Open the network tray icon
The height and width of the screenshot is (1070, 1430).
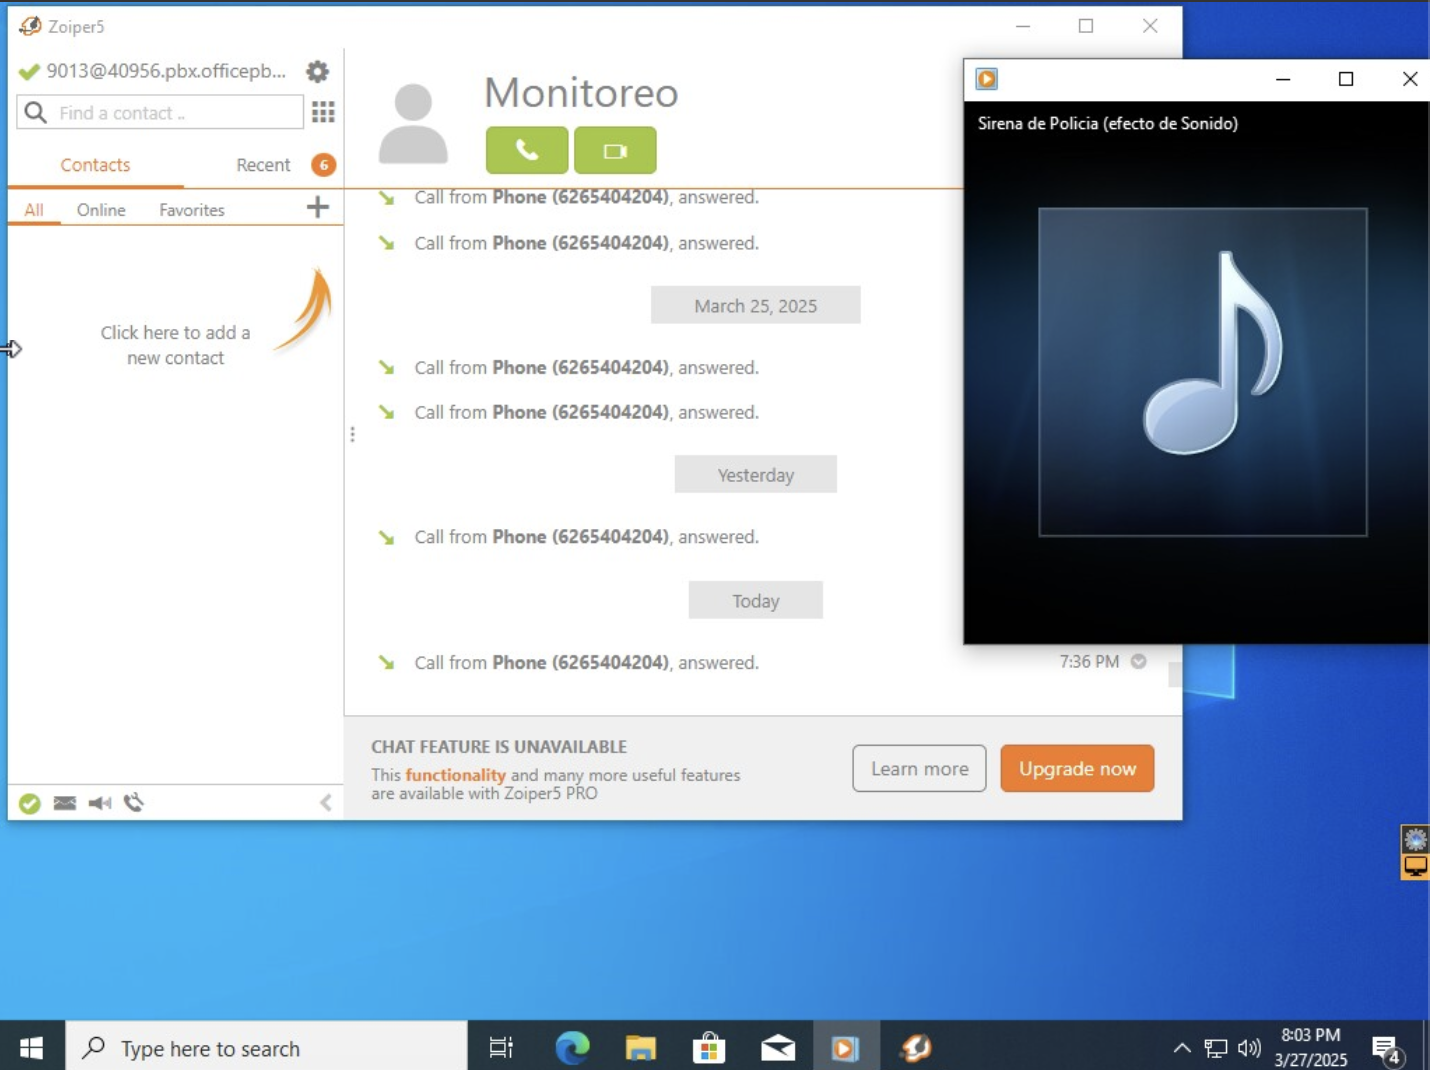[1216, 1048]
